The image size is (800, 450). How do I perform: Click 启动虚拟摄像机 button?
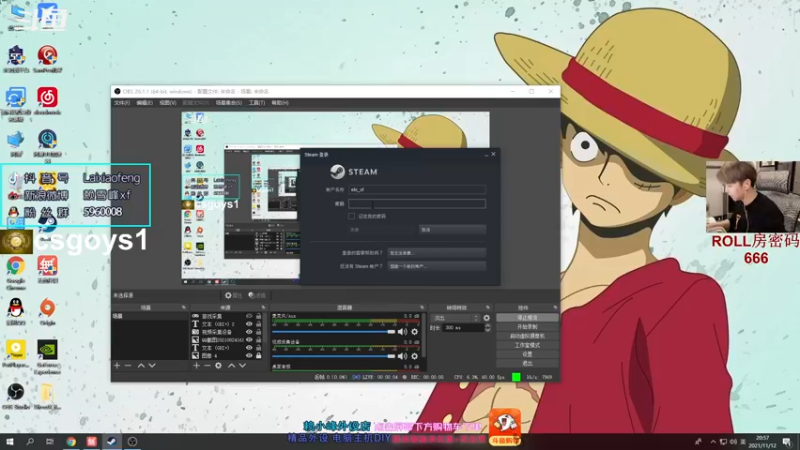pyautogui.click(x=527, y=336)
